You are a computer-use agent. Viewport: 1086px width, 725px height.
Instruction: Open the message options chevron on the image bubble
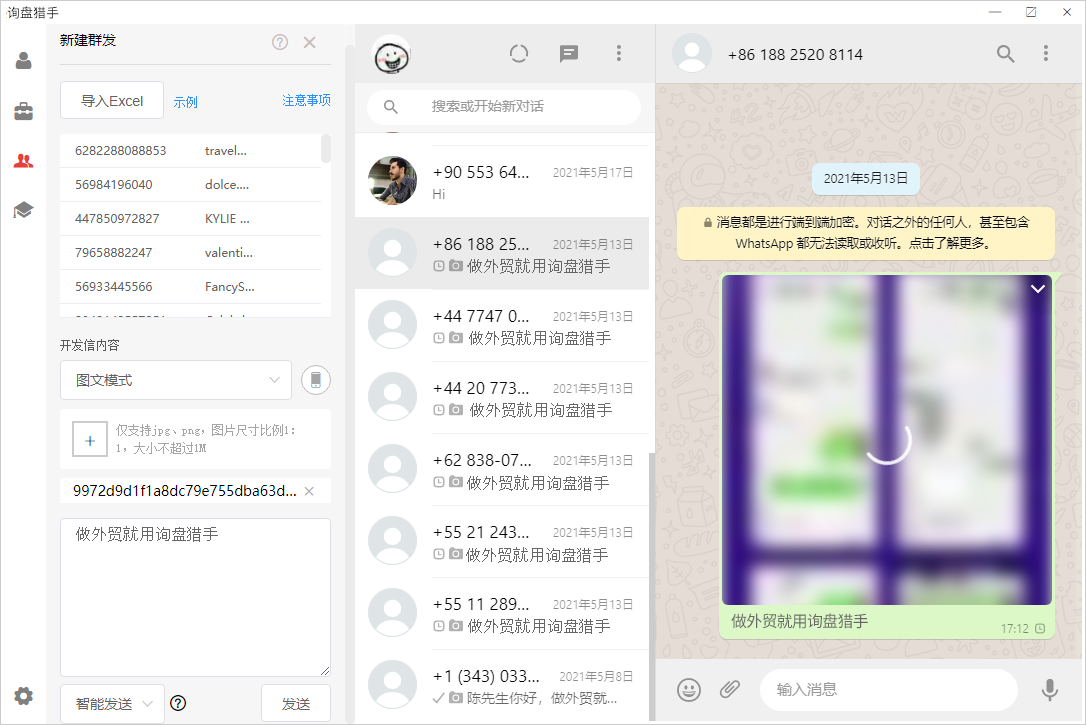tap(1037, 290)
